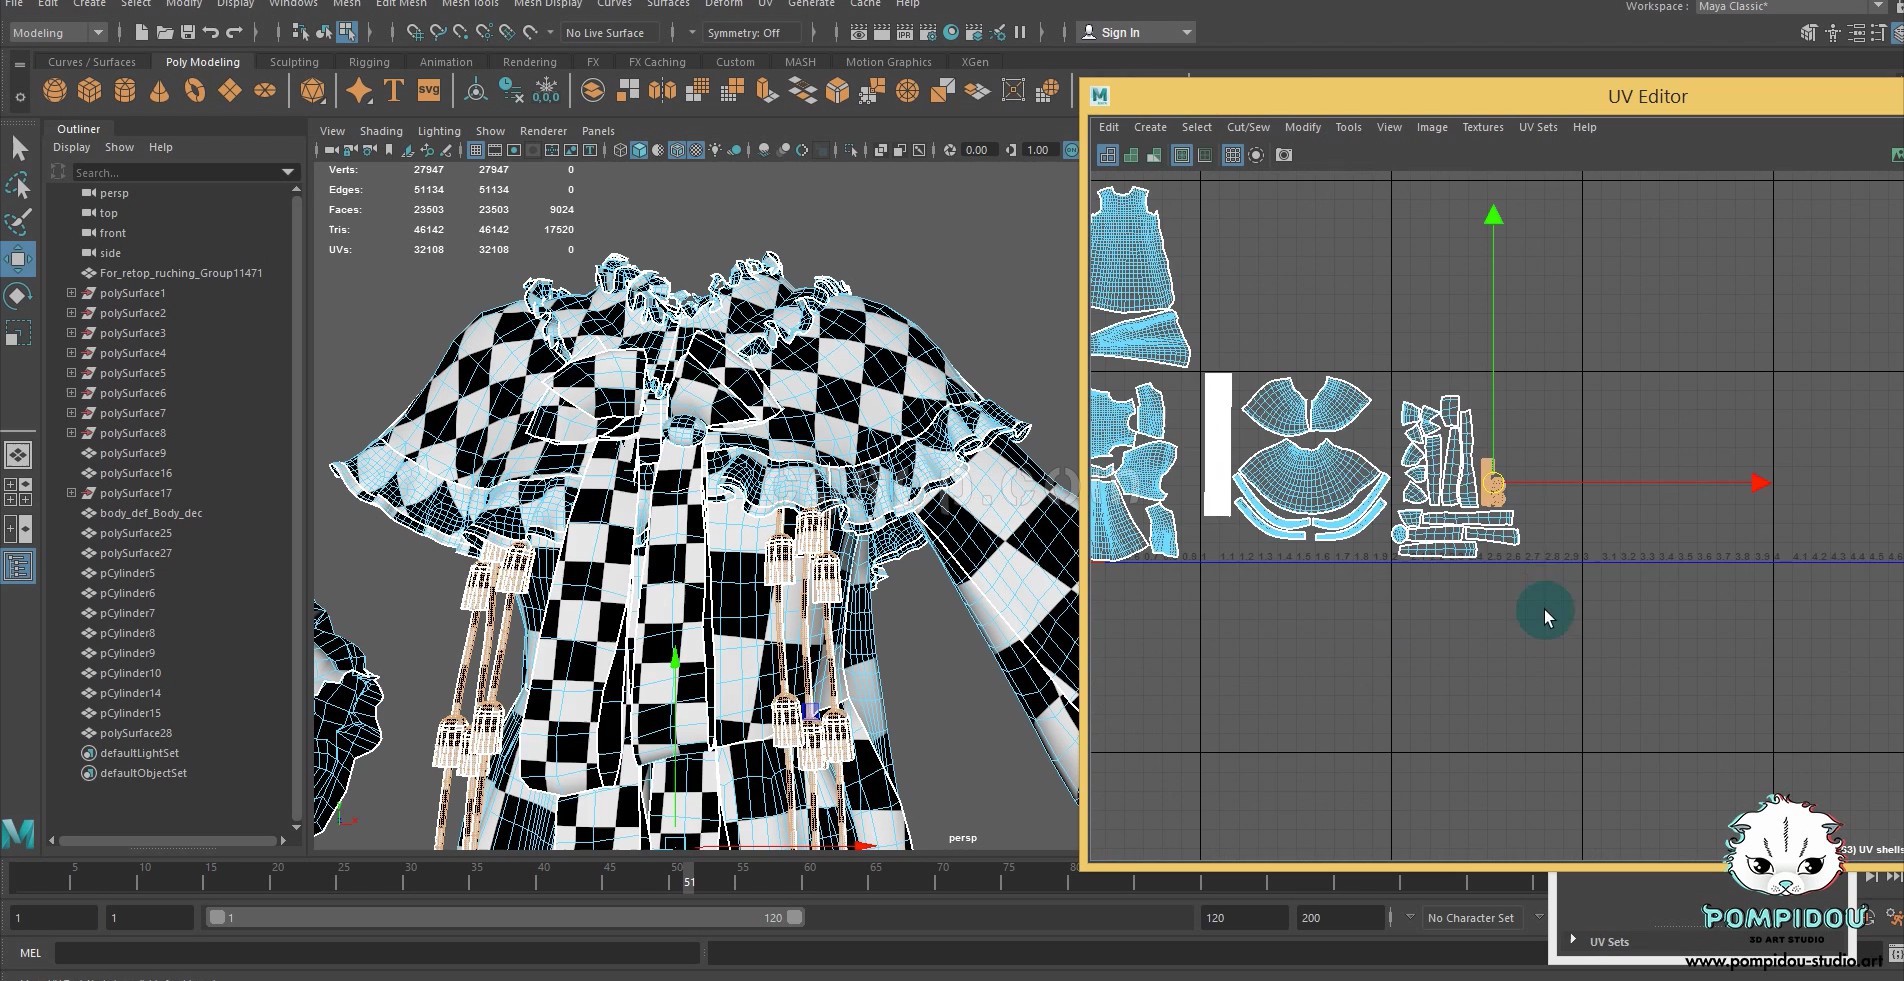Create a polygon sphere from the shelf
1904x981 pixels.
click(55, 91)
